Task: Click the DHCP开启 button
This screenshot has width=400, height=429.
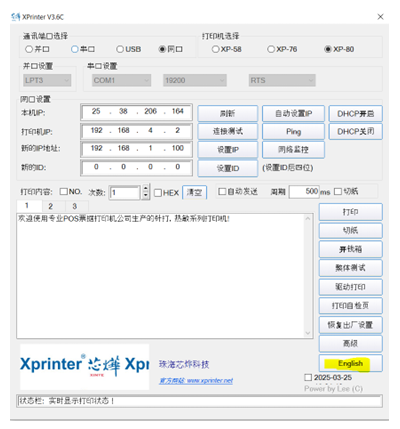Action: [x=355, y=114]
